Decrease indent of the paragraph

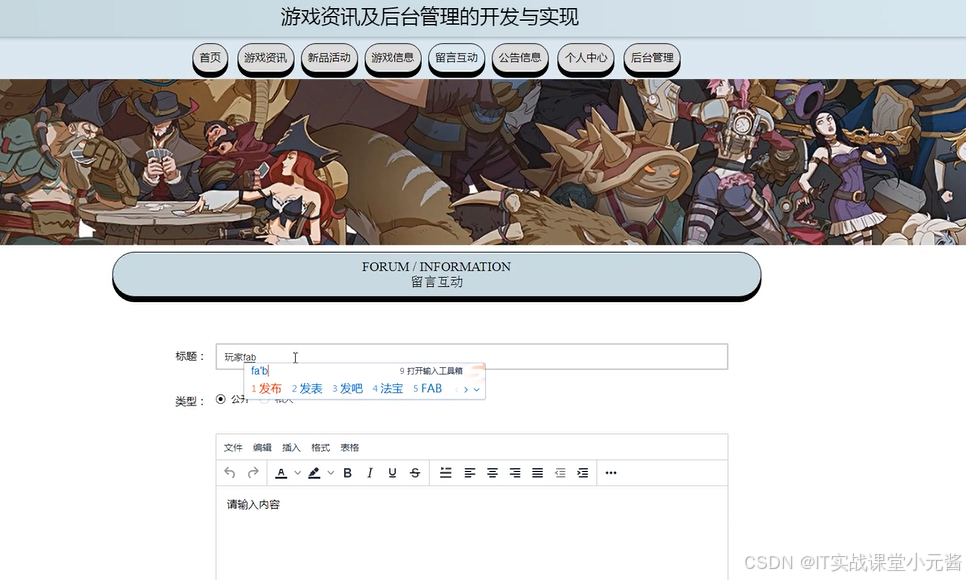[x=560, y=473]
